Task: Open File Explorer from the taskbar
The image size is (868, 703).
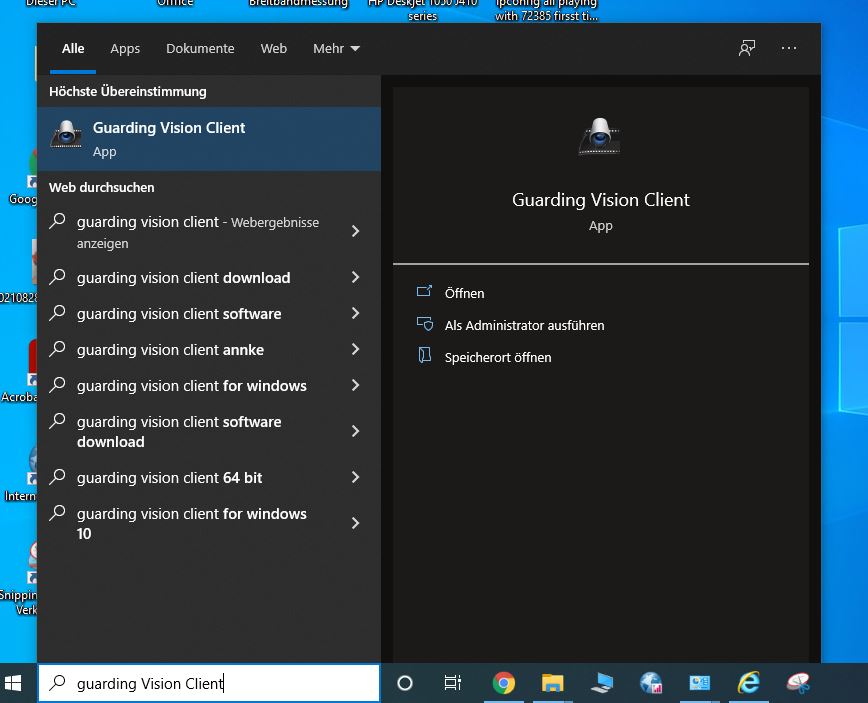Action: pos(552,683)
